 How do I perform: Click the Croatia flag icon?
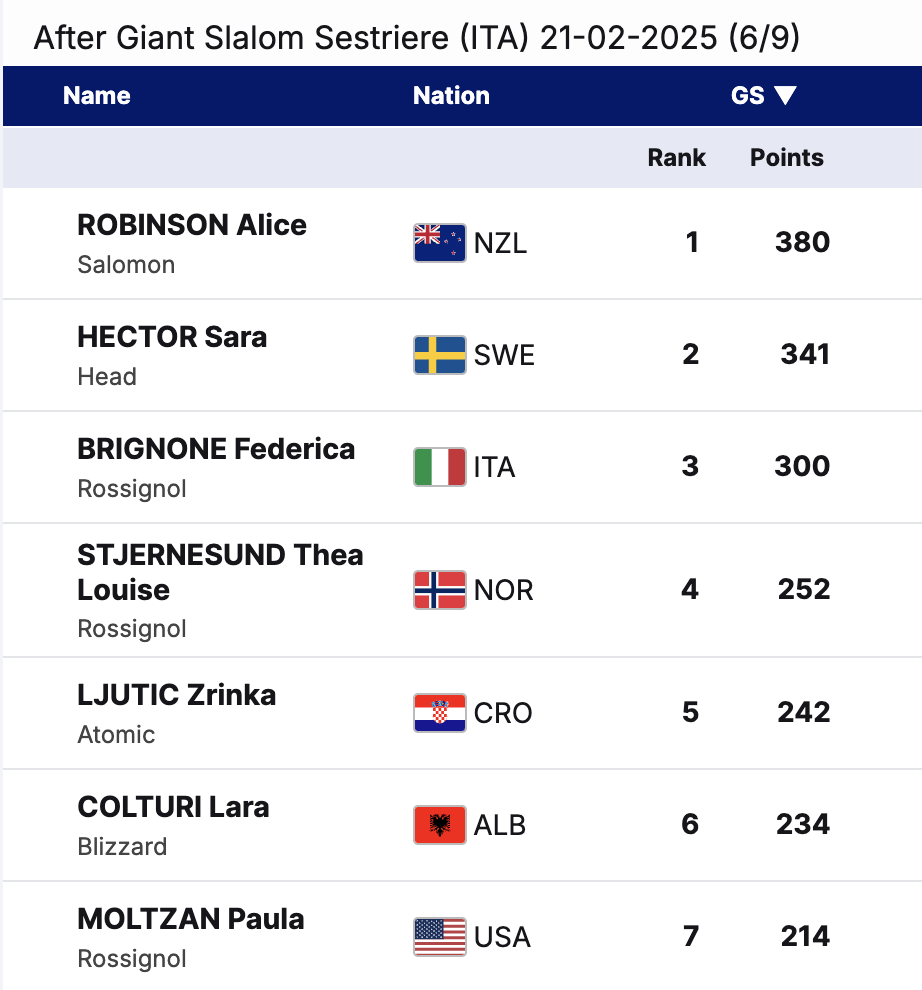[x=439, y=713]
